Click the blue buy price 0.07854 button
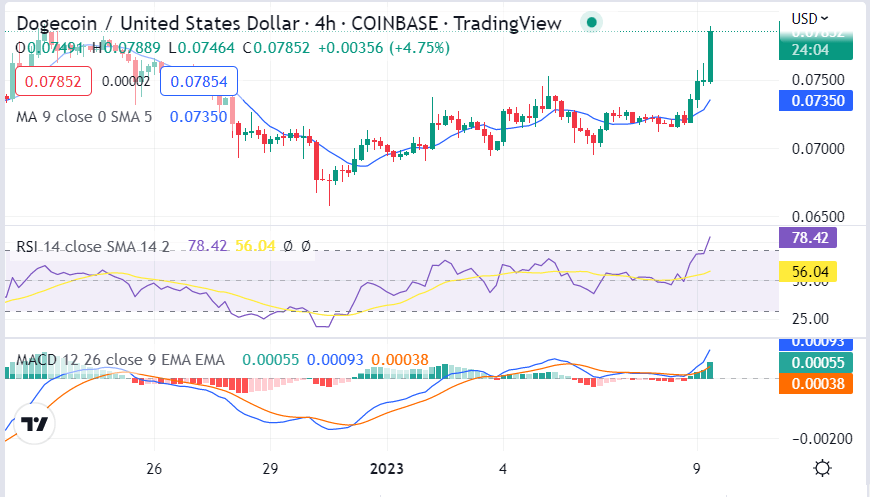This screenshot has width=870, height=497. pyautogui.click(x=199, y=82)
